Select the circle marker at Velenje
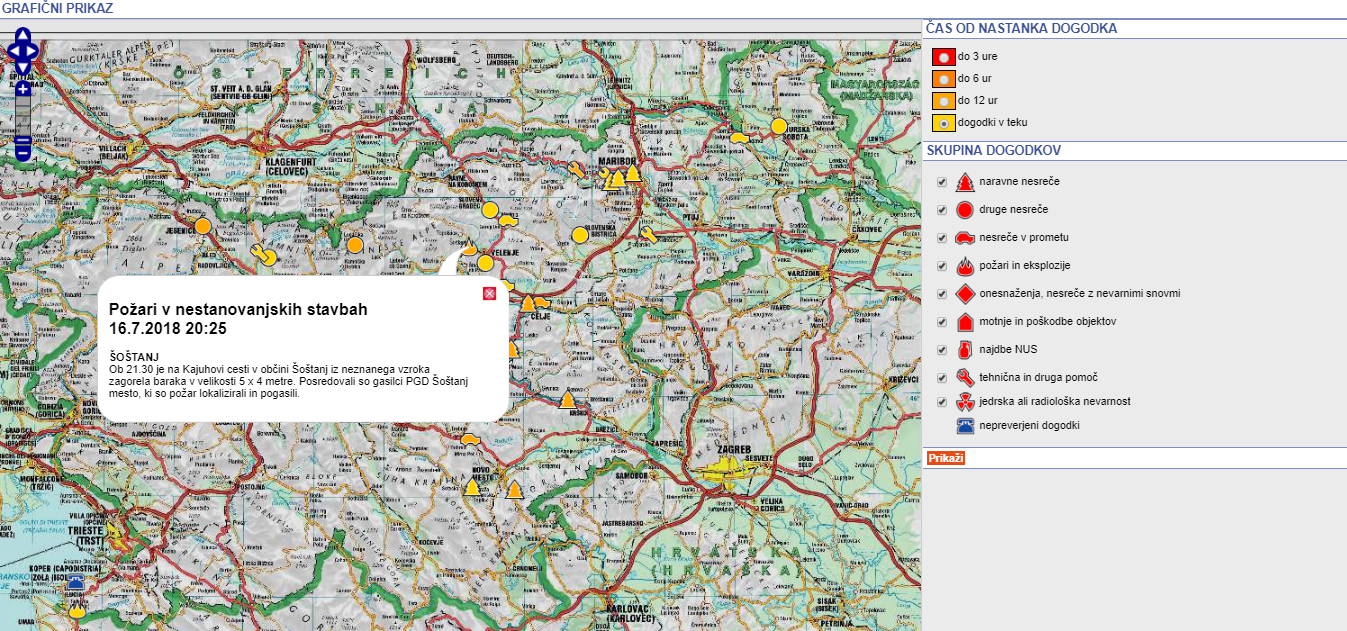1347x631 pixels. click(x=486, y=263)
